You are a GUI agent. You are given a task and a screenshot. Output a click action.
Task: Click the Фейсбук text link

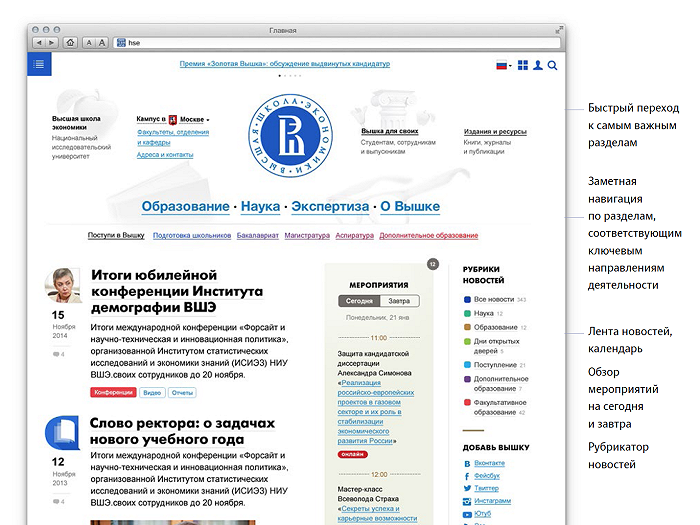487,476
